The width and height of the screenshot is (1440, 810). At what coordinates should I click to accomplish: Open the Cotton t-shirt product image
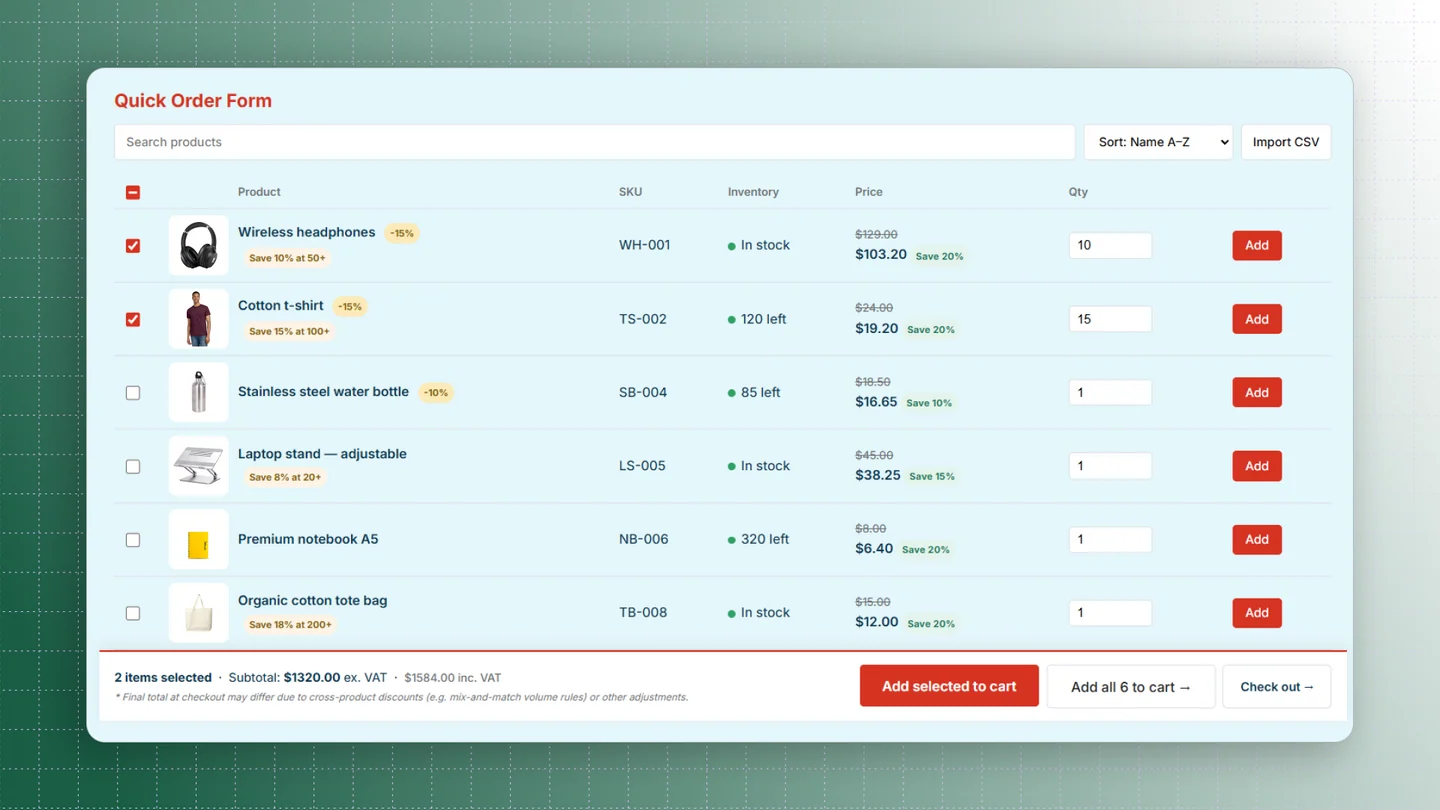(198, 319)
